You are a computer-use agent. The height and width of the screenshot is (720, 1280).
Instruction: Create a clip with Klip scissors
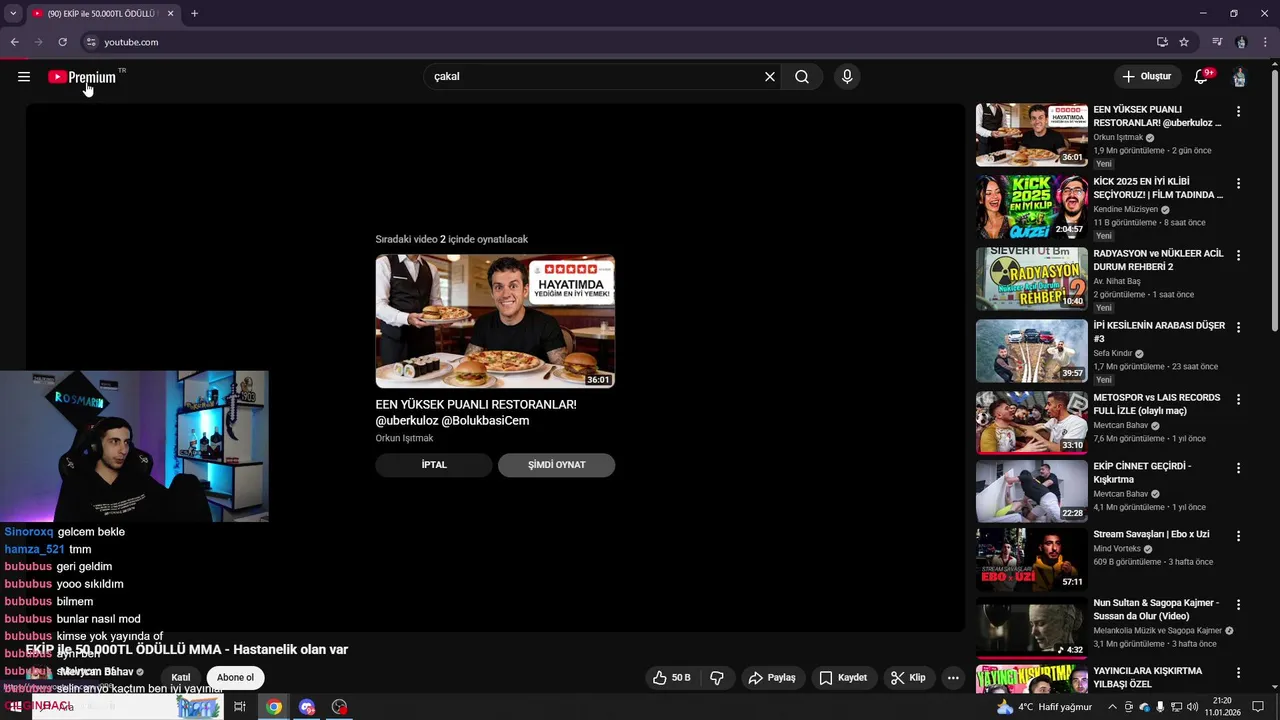[x=908, y=678]
